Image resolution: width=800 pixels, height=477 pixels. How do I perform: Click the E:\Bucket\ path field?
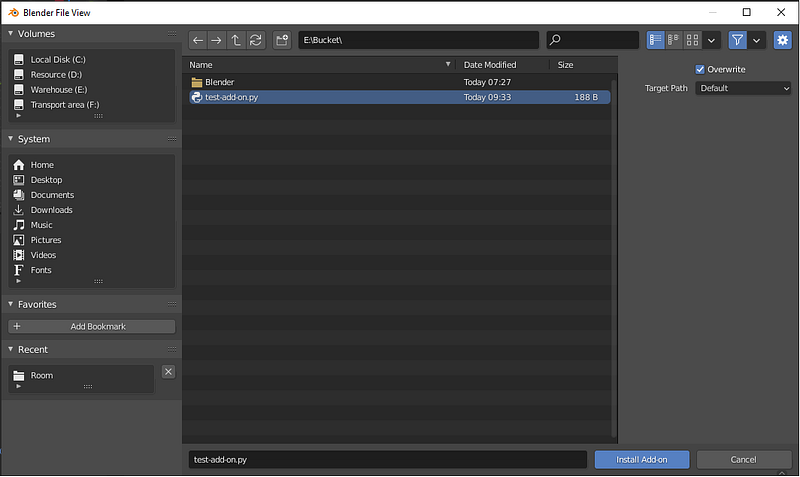(x=418, y=40)
